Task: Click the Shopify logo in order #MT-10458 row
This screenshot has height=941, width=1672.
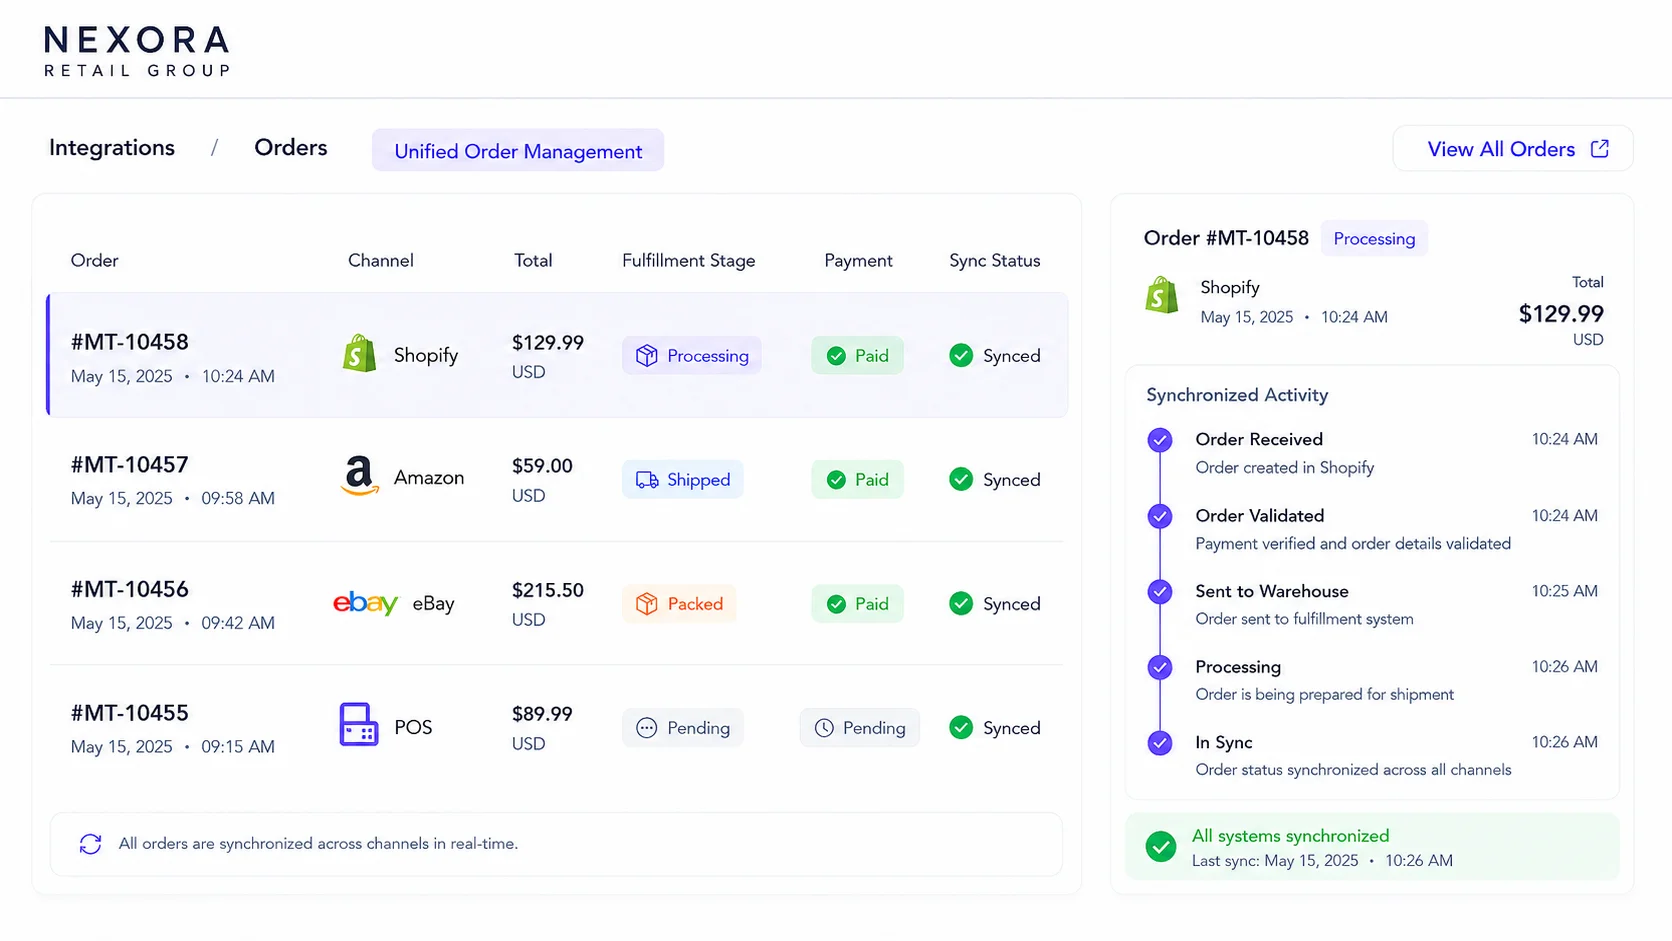Action: pyautogui.click(x=359, y=354)
